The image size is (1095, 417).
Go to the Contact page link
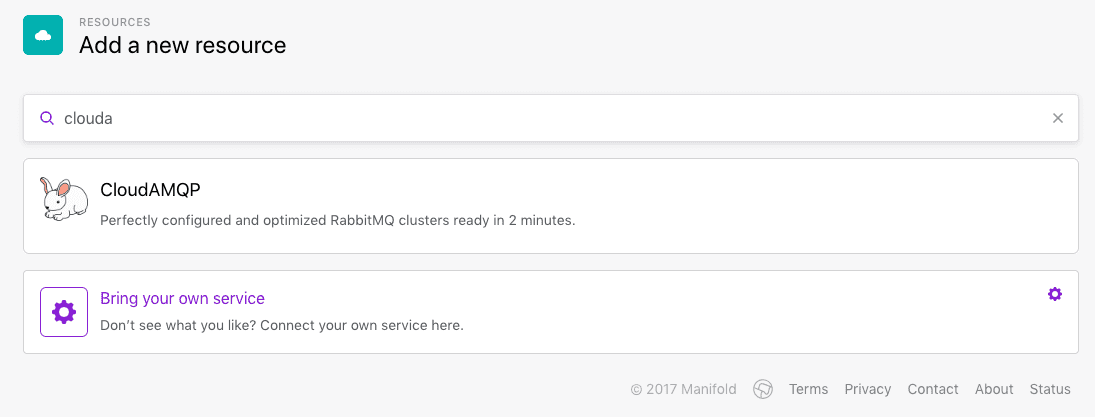click(933, 389)
